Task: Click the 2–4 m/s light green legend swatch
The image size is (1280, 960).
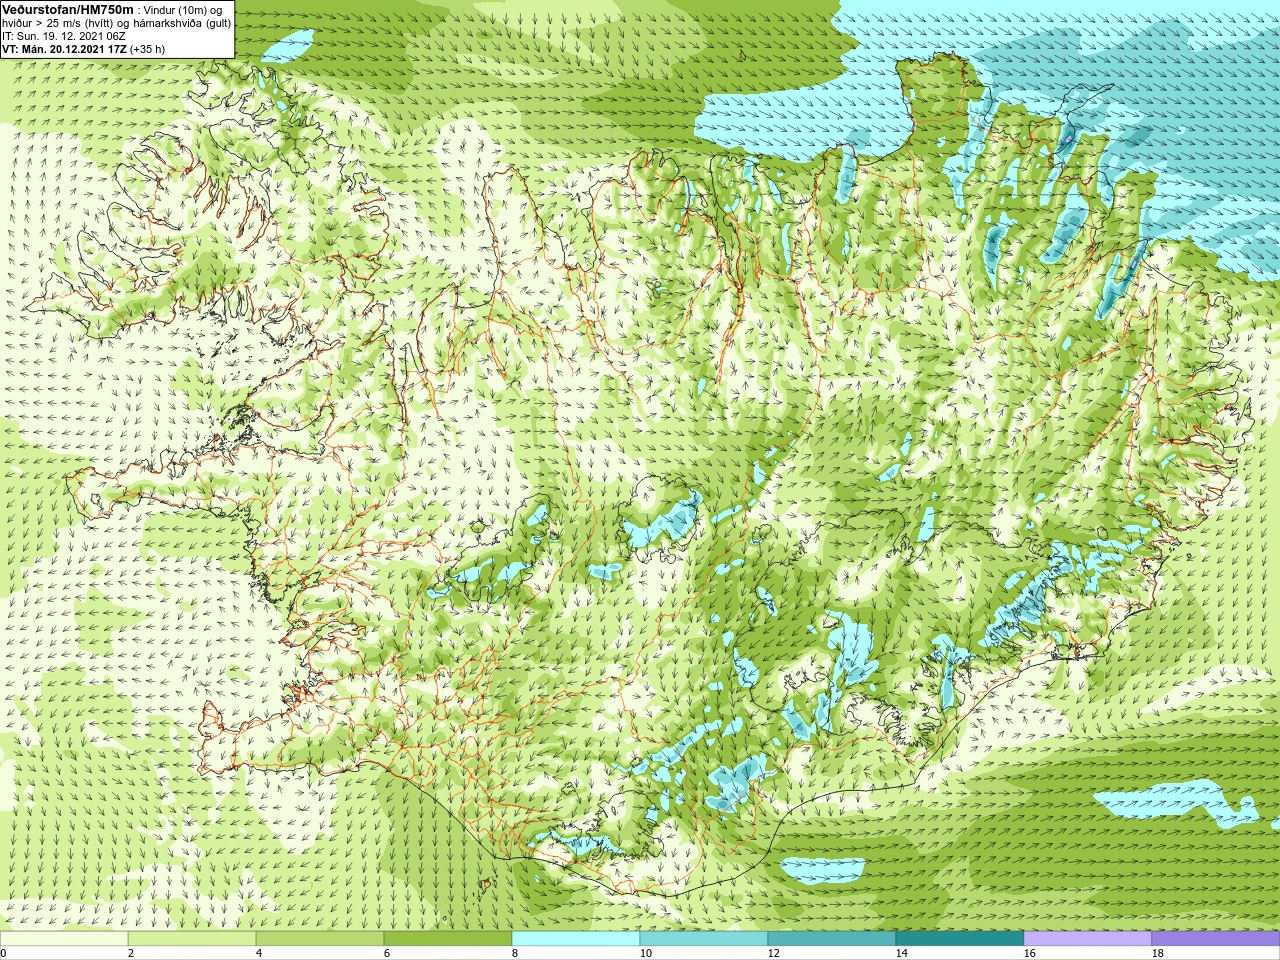Action: click(x=192, y=939)
